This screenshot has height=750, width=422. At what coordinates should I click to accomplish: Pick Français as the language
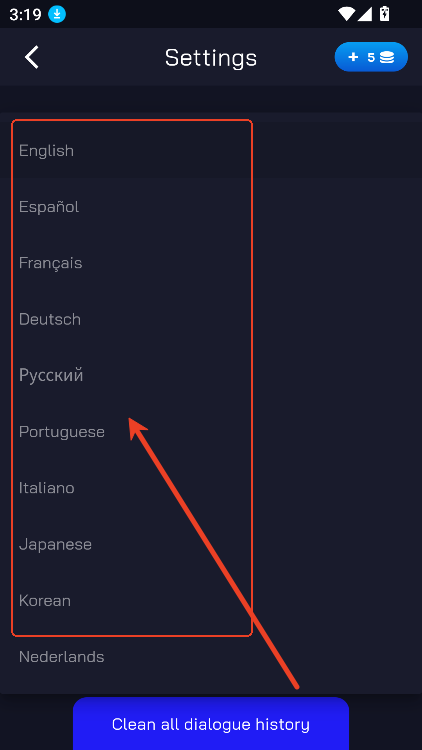50,263
